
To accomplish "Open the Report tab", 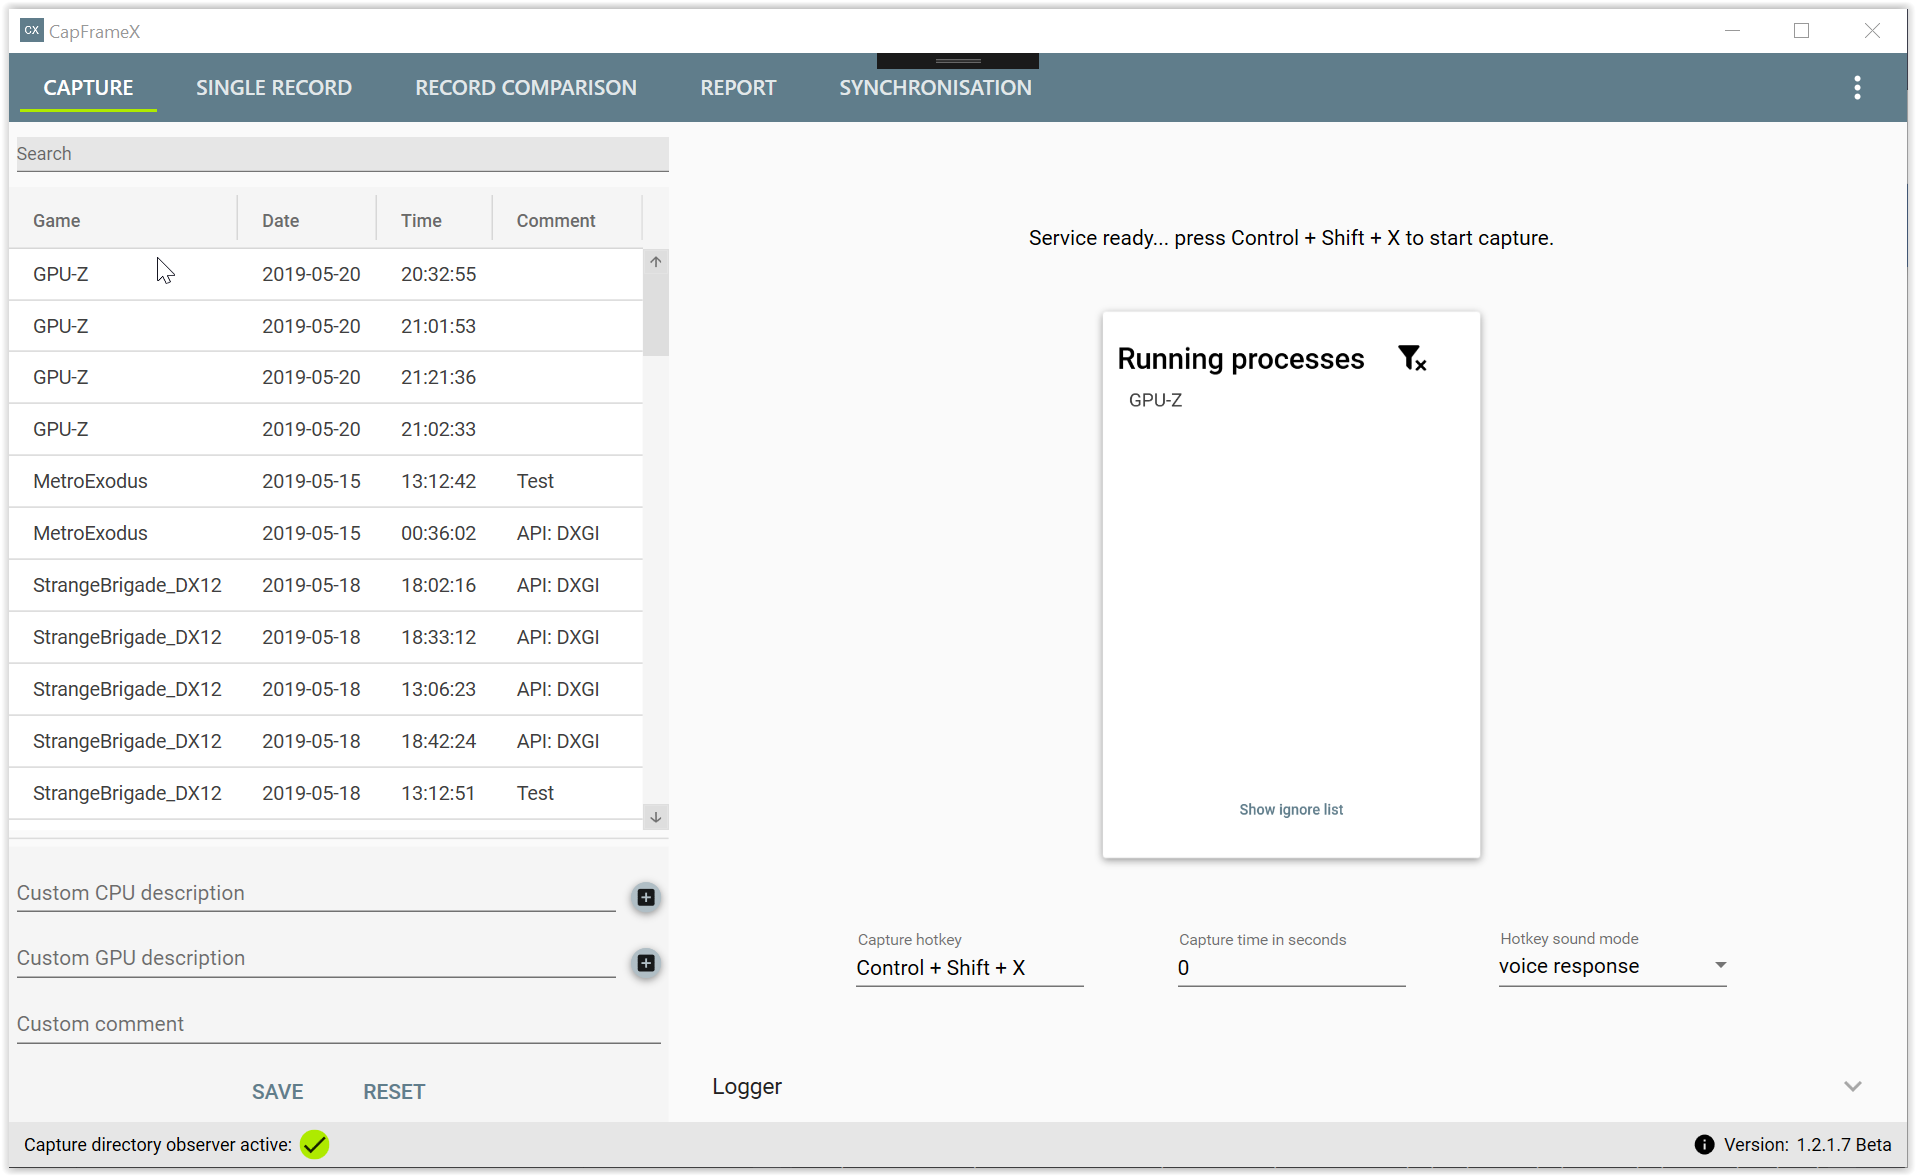I will [x=738, y=88].
